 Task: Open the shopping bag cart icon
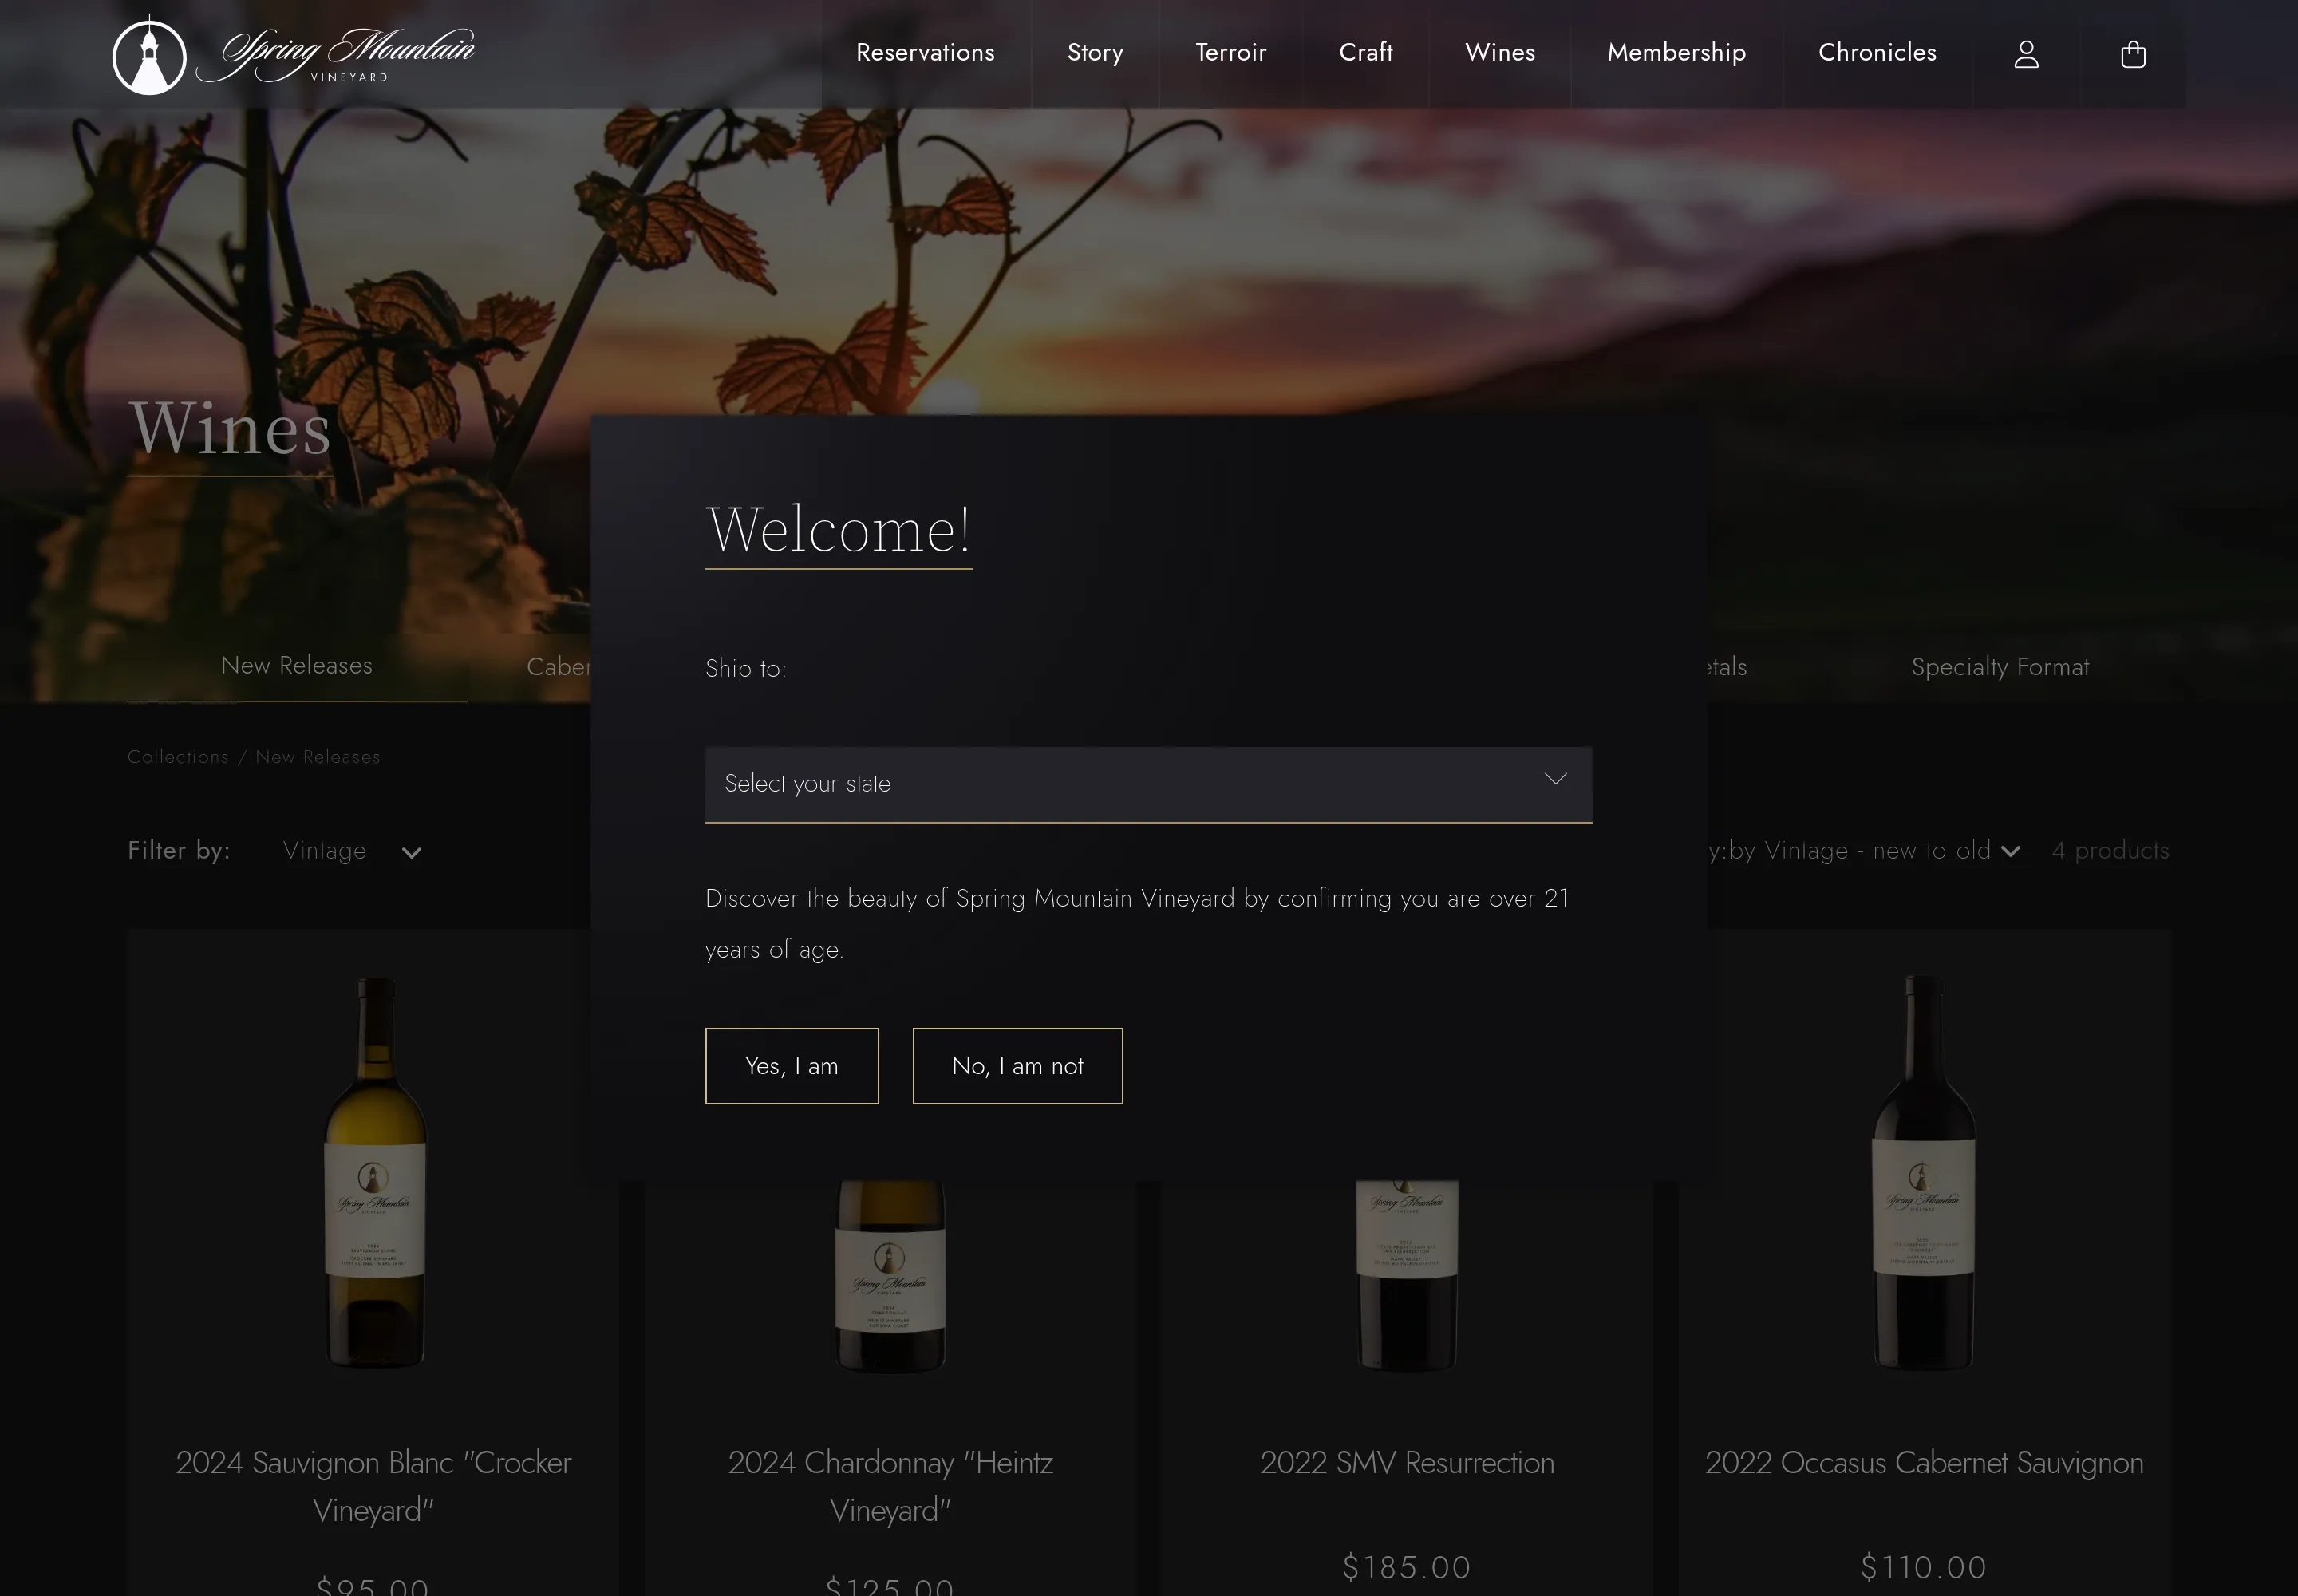coord(2133,54)
